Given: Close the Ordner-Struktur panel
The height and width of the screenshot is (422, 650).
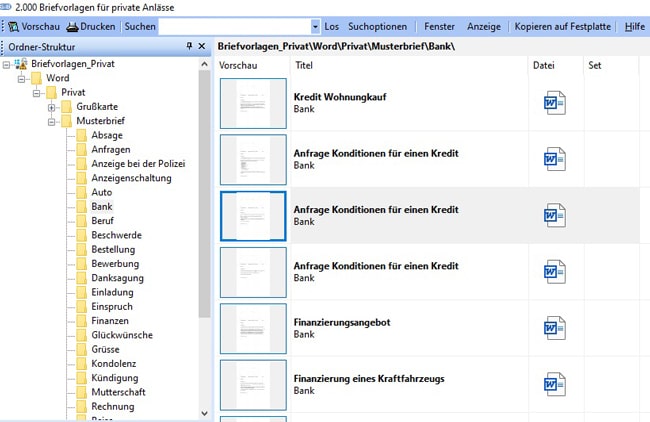Looking at the screenshot, I should (x=203, y=47).
